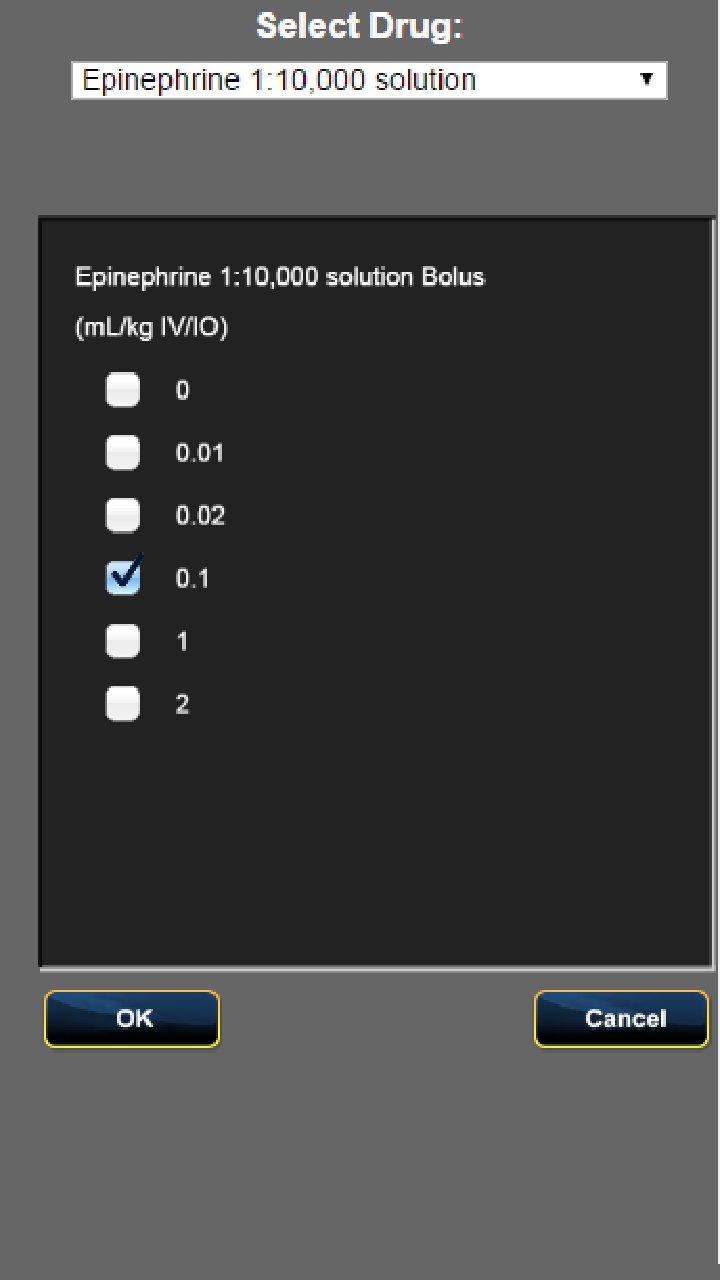720x1280 pixels.
Task: Check the 0.02 dose checkbox
Action: pos(123,516)
